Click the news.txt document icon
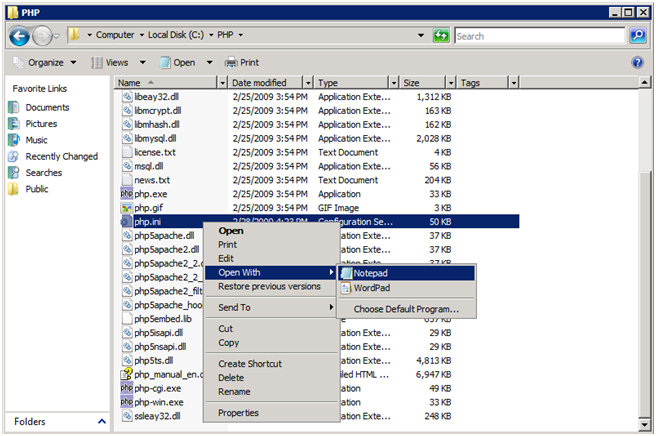 point(127,180)
